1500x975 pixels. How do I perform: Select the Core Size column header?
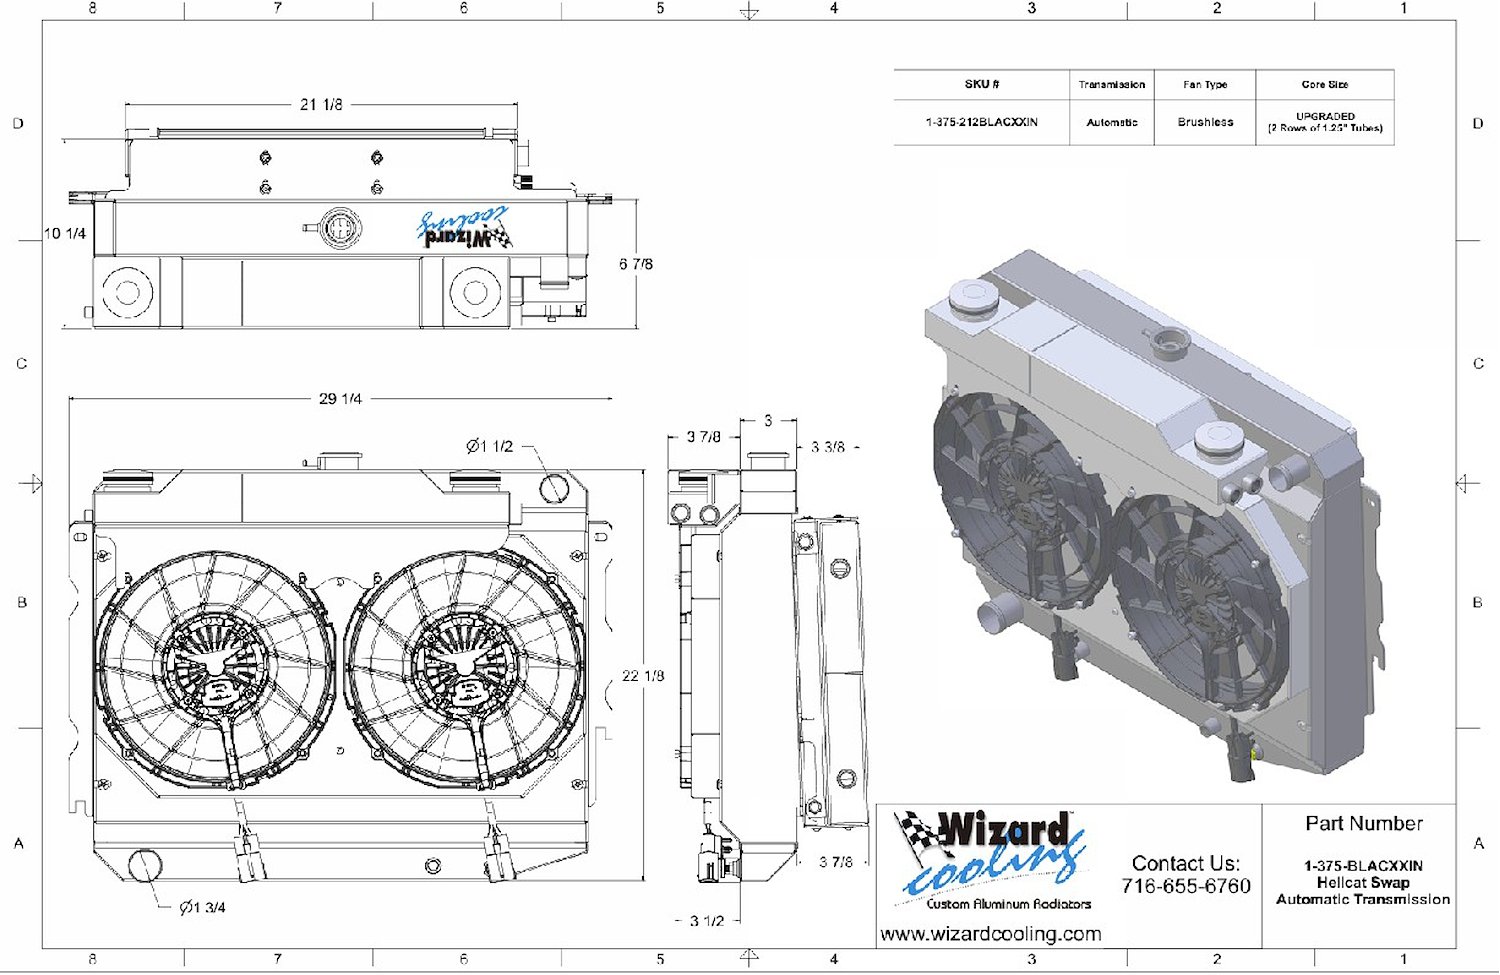pos(1325,84)
